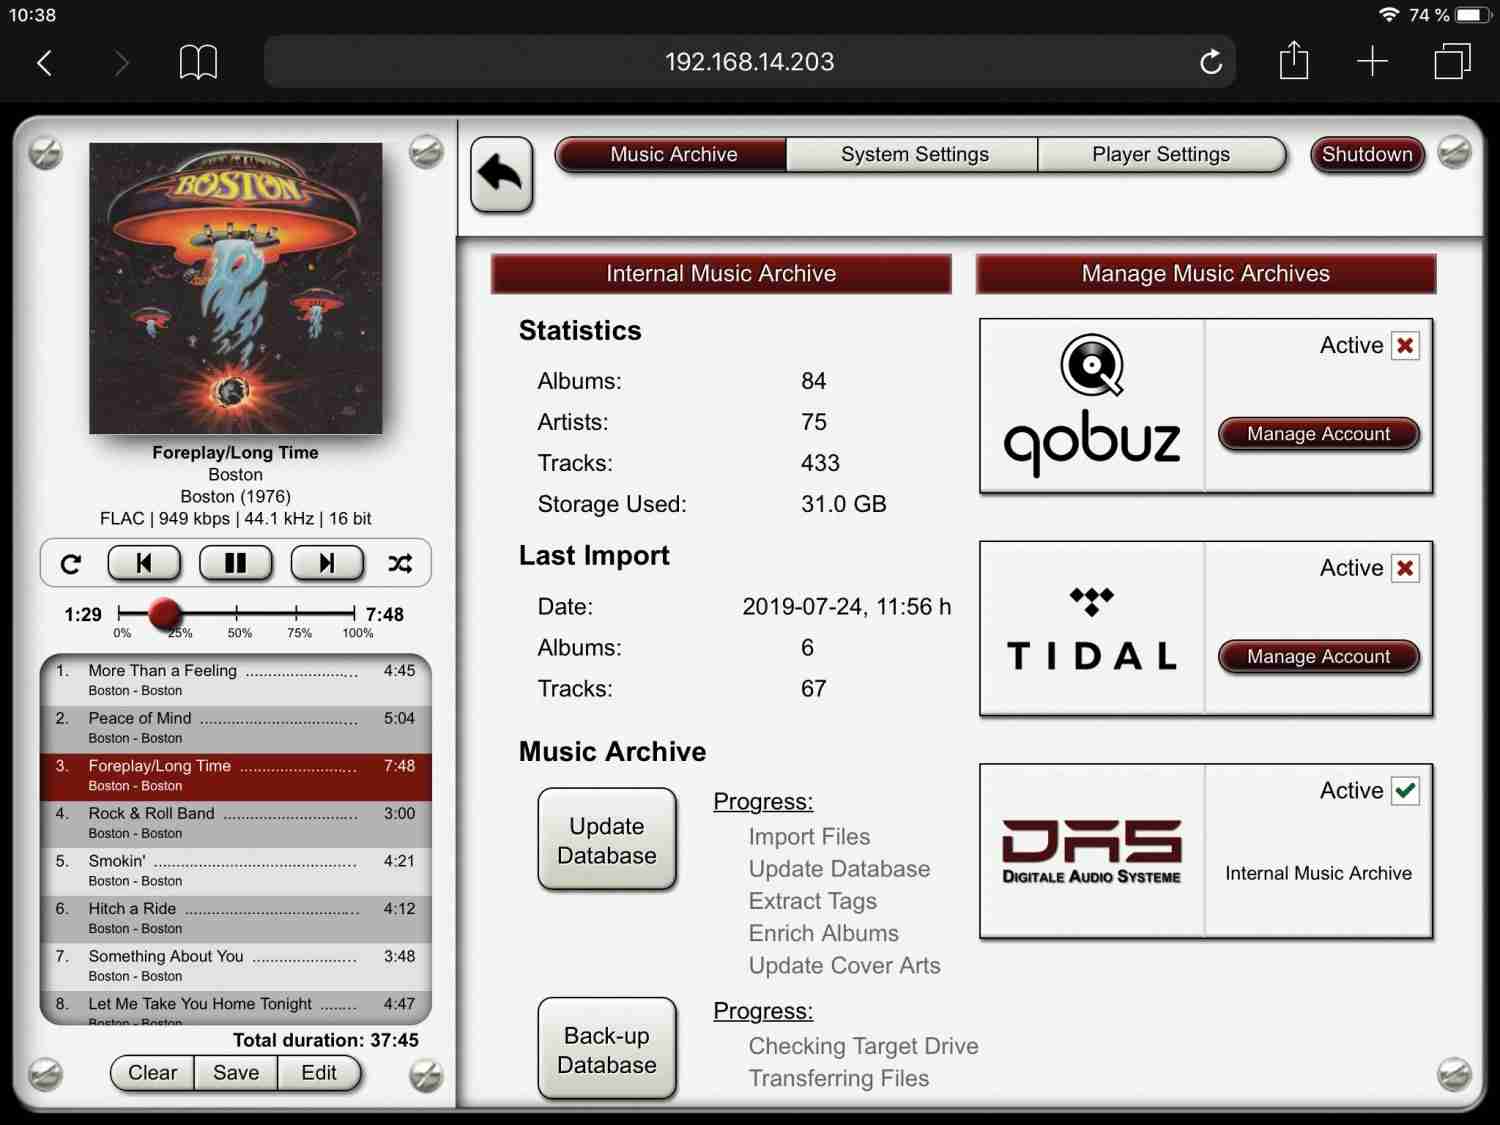
Task: Skip to previous track
Action: [144, 563]
